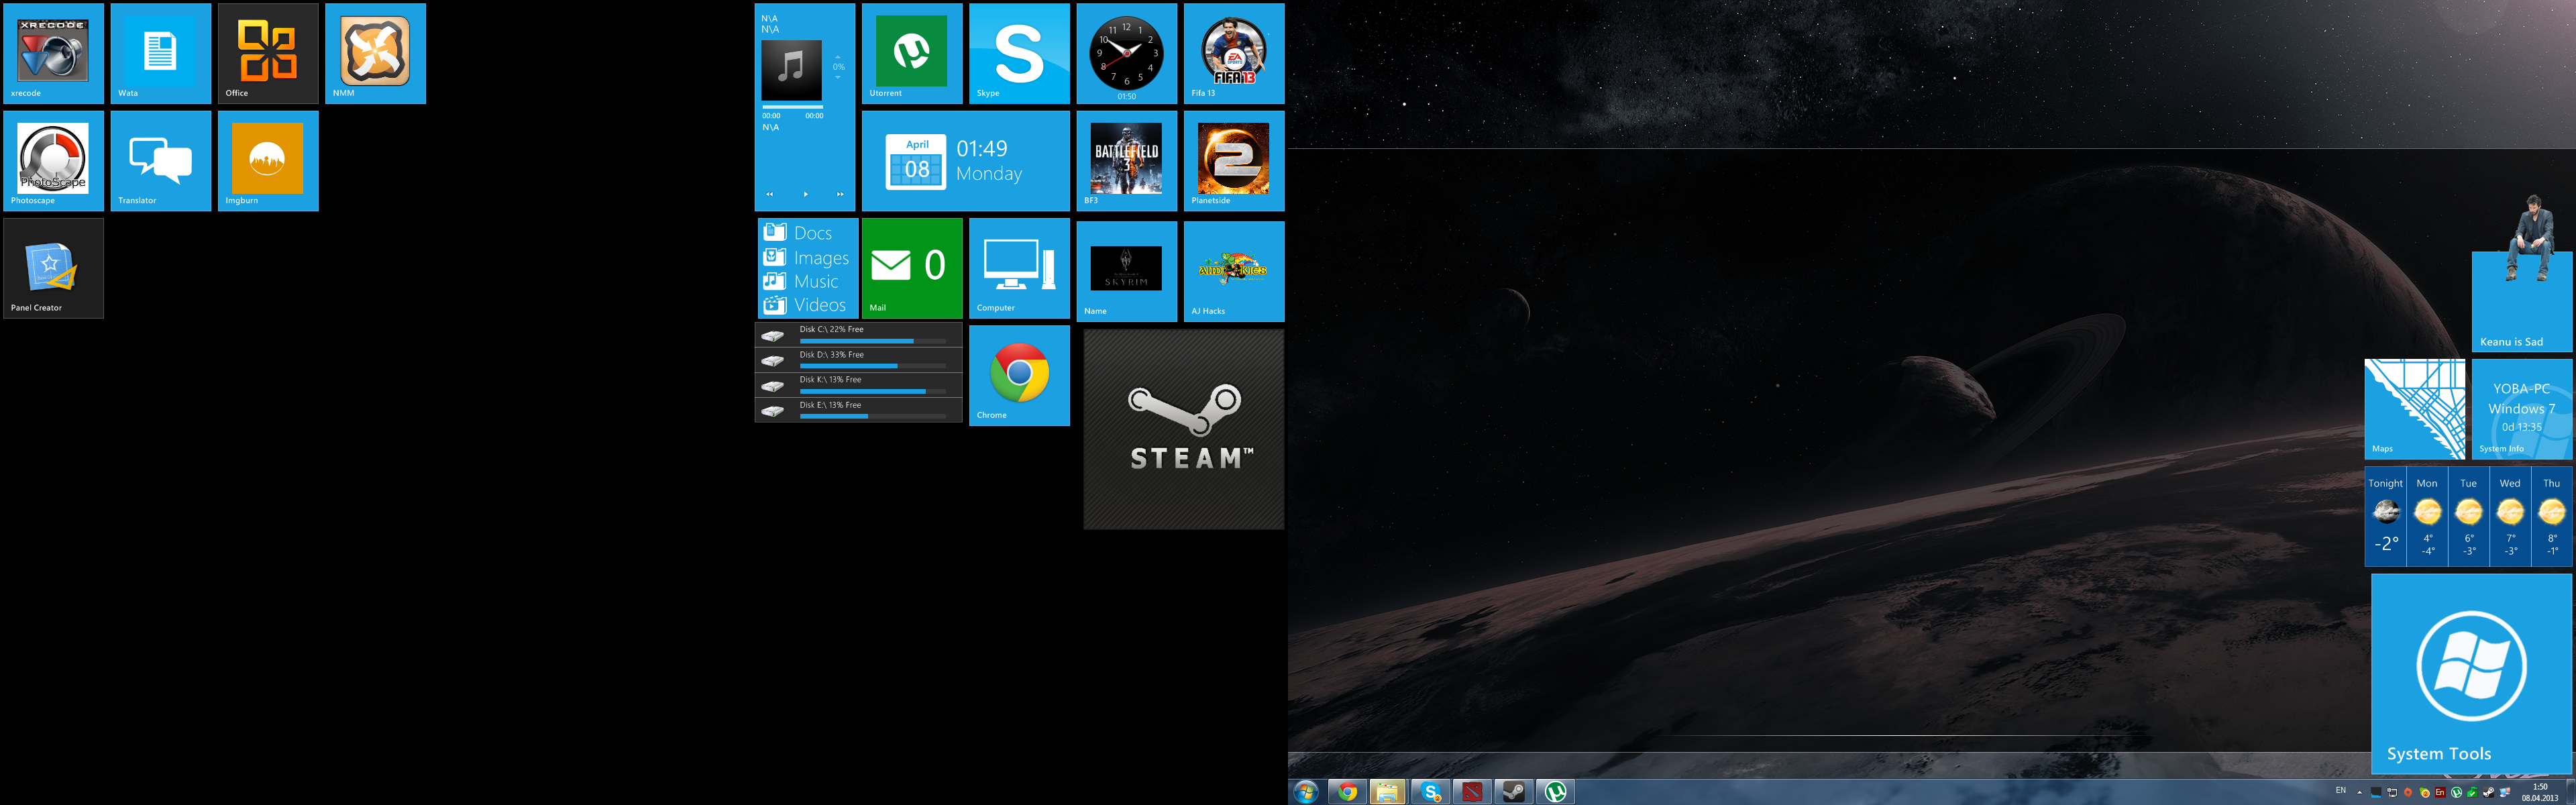This screenshot has width=2576, height=805.
Task: Open the System Tools tile
Action: pos(2471,674)
